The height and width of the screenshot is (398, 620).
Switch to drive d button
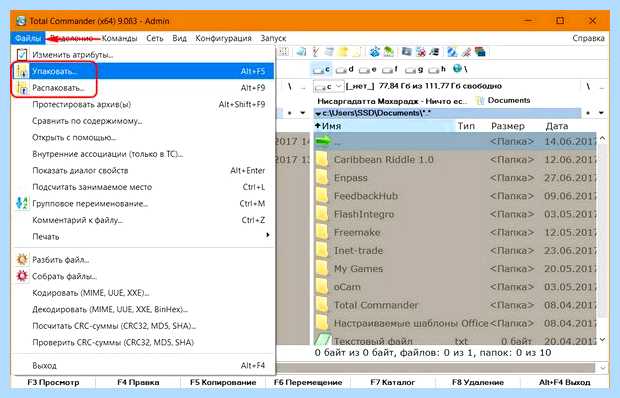(x=344, y=70)
